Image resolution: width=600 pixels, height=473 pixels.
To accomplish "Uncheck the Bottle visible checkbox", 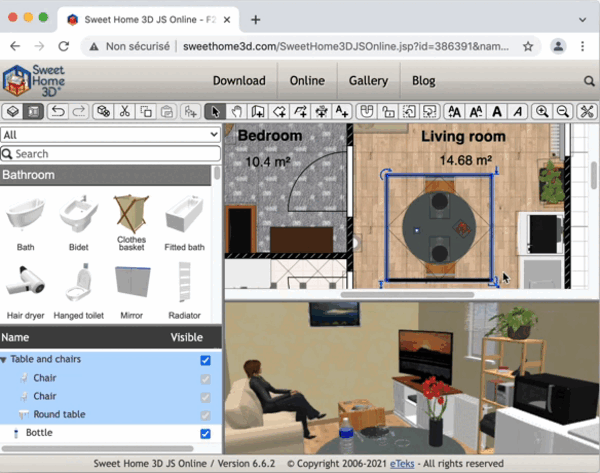I will (x=205, y=433).
